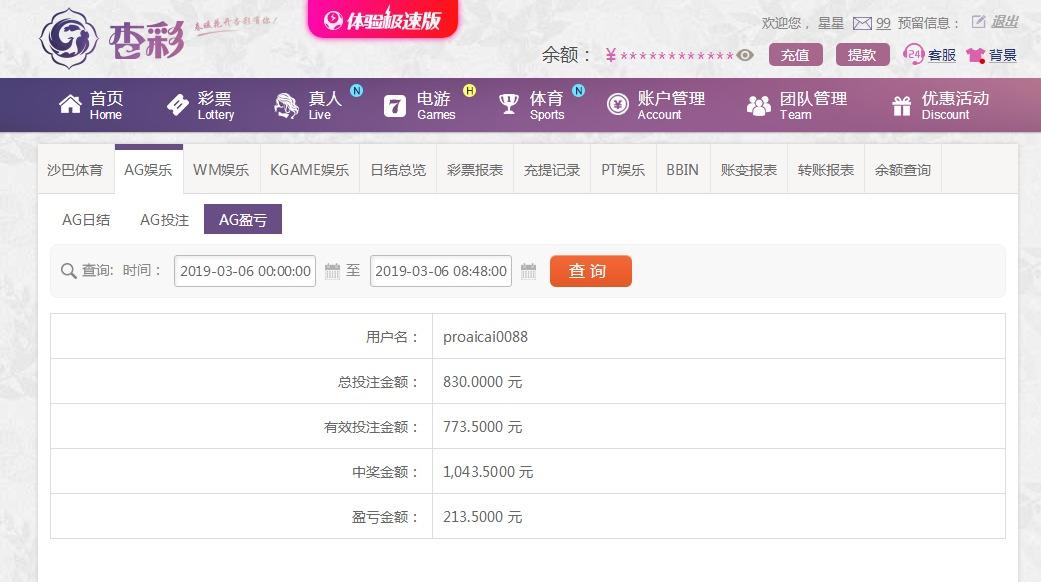The width and height of the screenshot is (1041, 582).
Task: Open 体育 Sports trophy icon
Action: click(x=509, y=104)
